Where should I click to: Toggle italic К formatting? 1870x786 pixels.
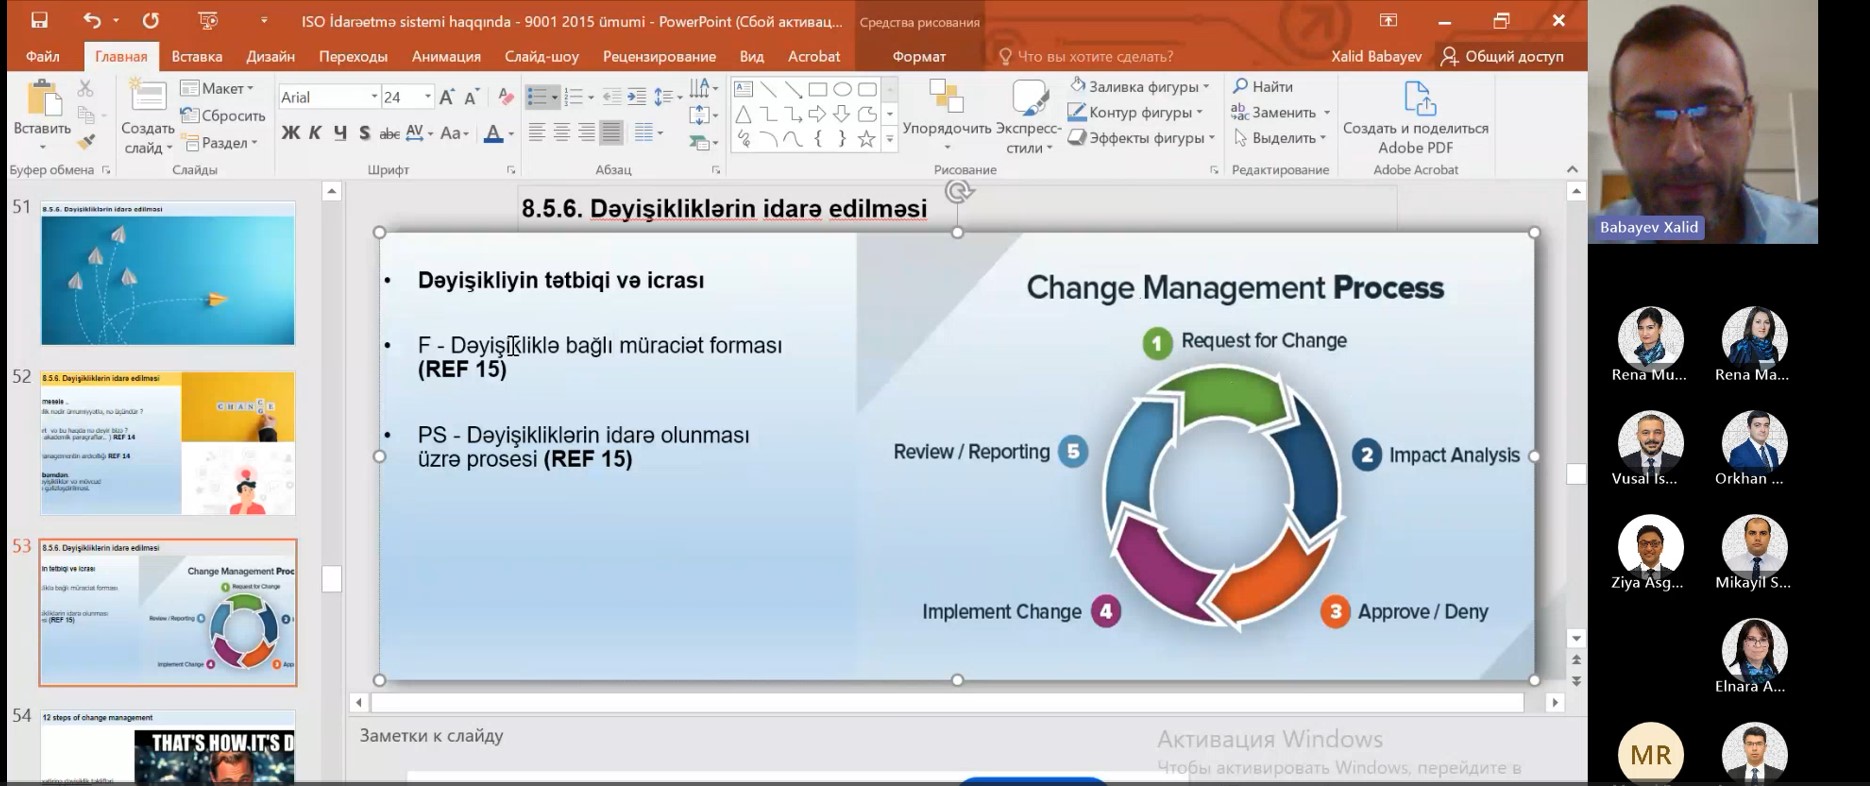coord(315,132)
